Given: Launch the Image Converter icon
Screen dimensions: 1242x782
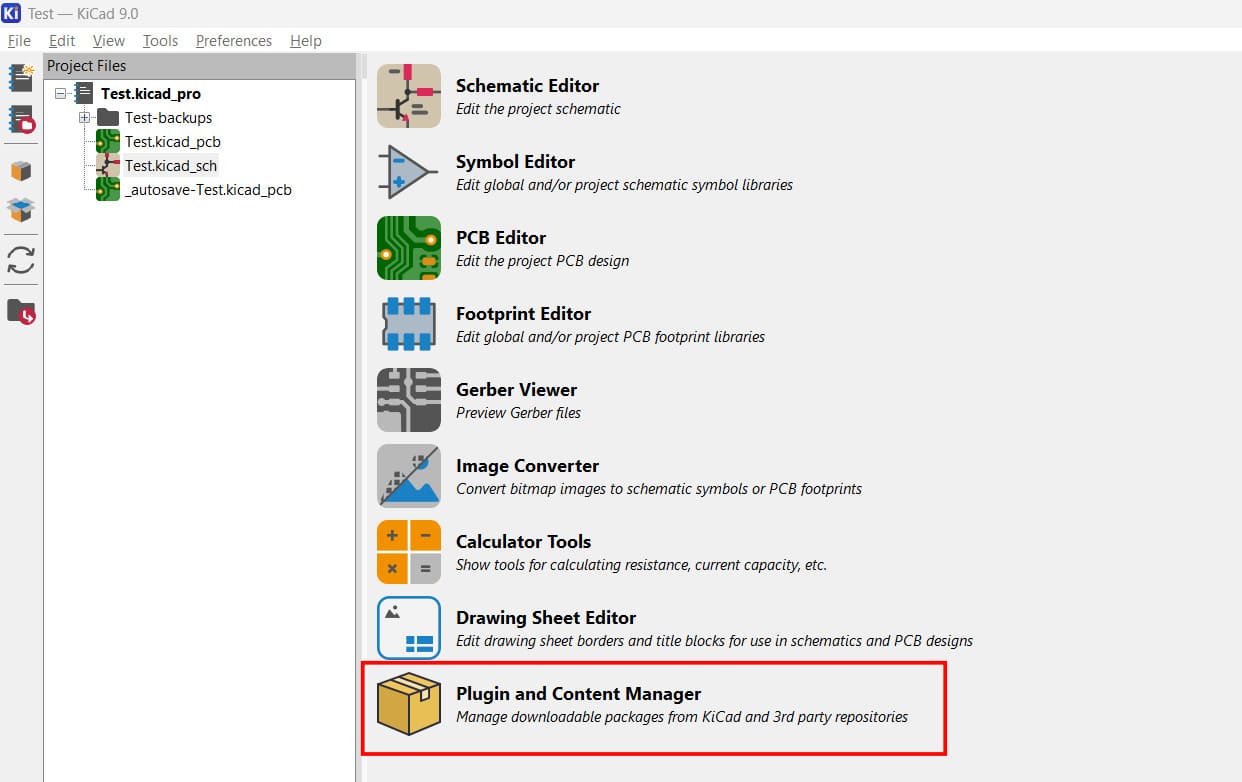Looking at the screenshot, I should (409, 476).
